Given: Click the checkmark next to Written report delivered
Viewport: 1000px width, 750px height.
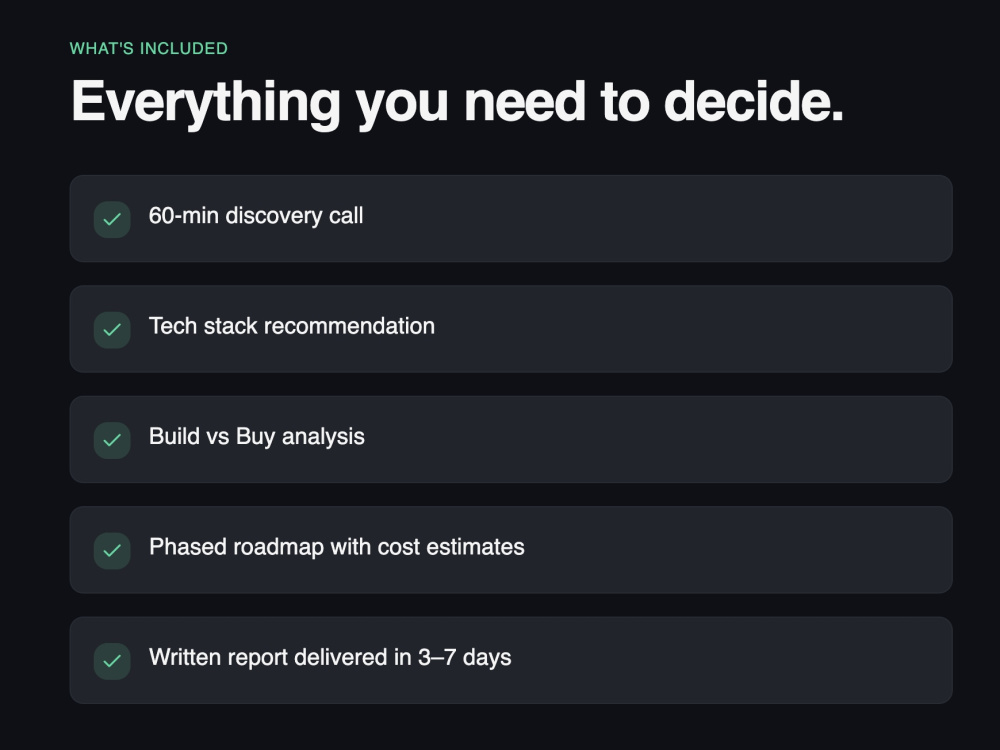Looking at the screenshot, I should [x=112, y=661].
